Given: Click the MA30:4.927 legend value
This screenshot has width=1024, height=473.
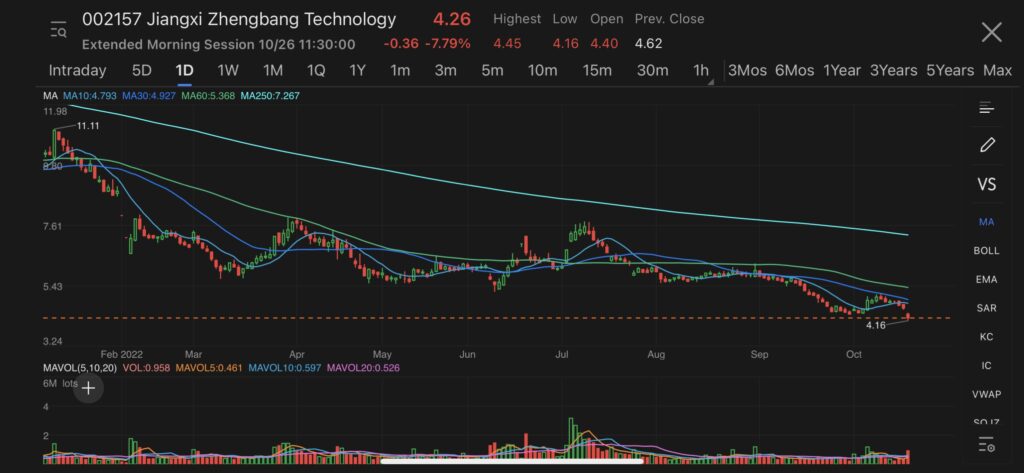Looking at the screenshot, I should (149, 96).
